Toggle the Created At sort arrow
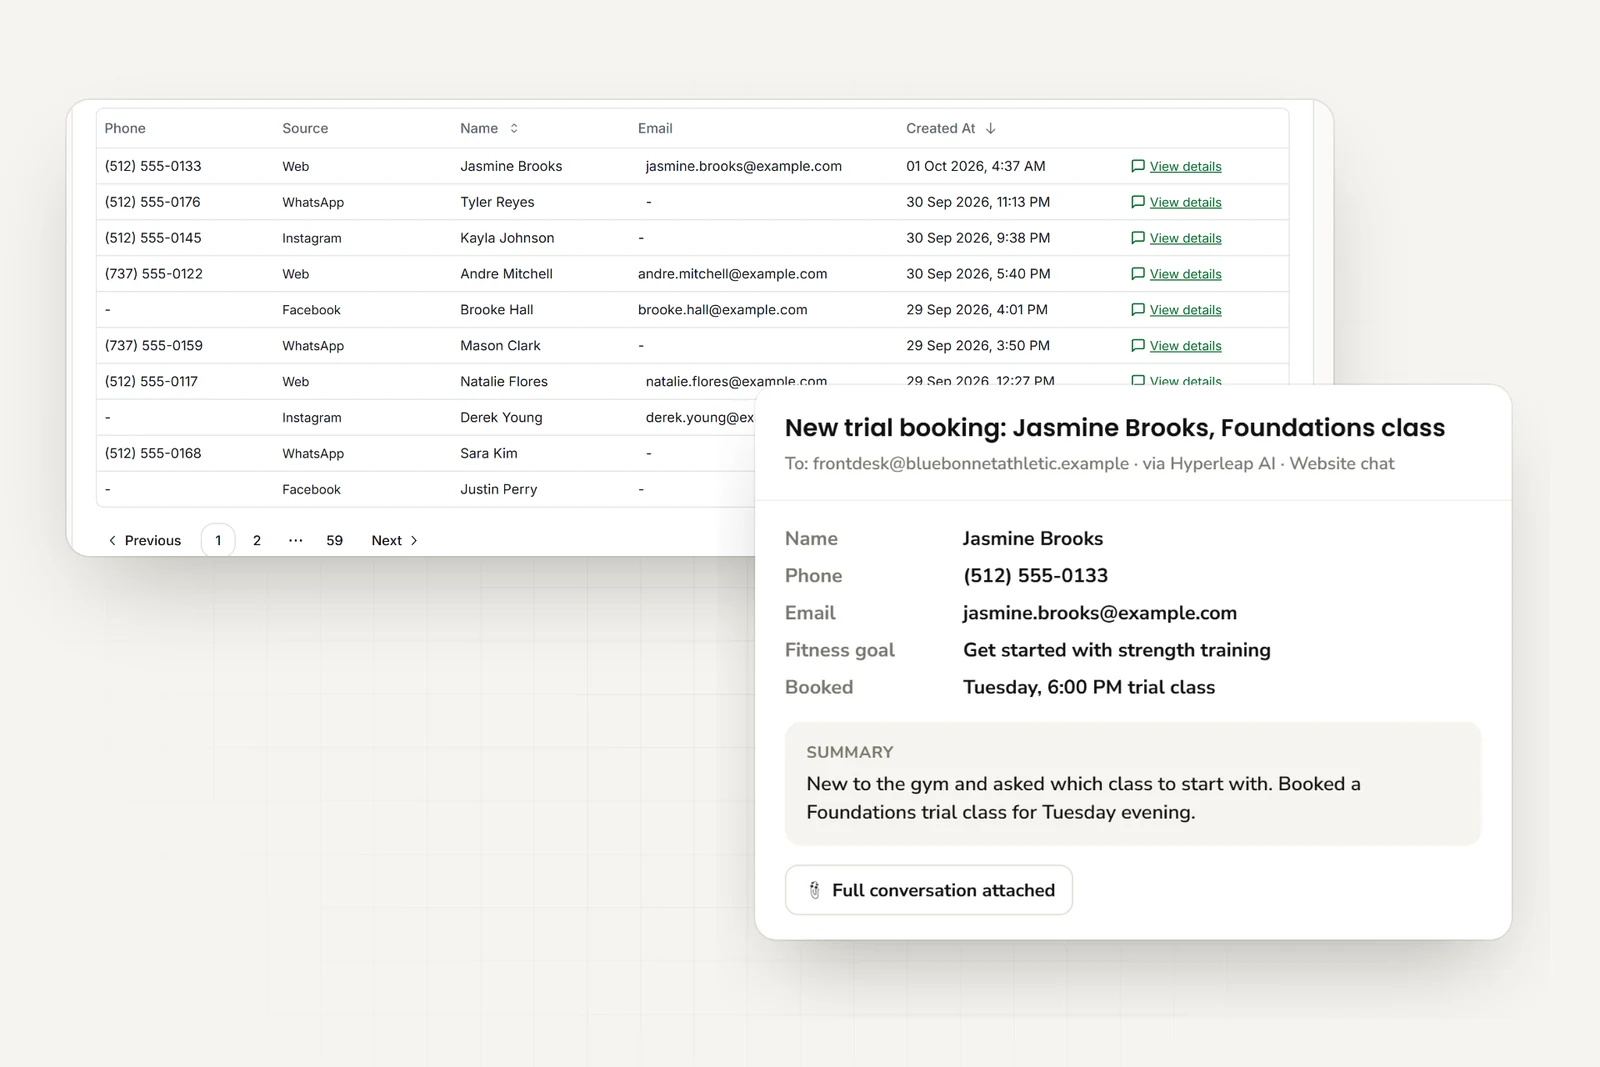This screenshot has width=1600, height=1067. point(991,128)
